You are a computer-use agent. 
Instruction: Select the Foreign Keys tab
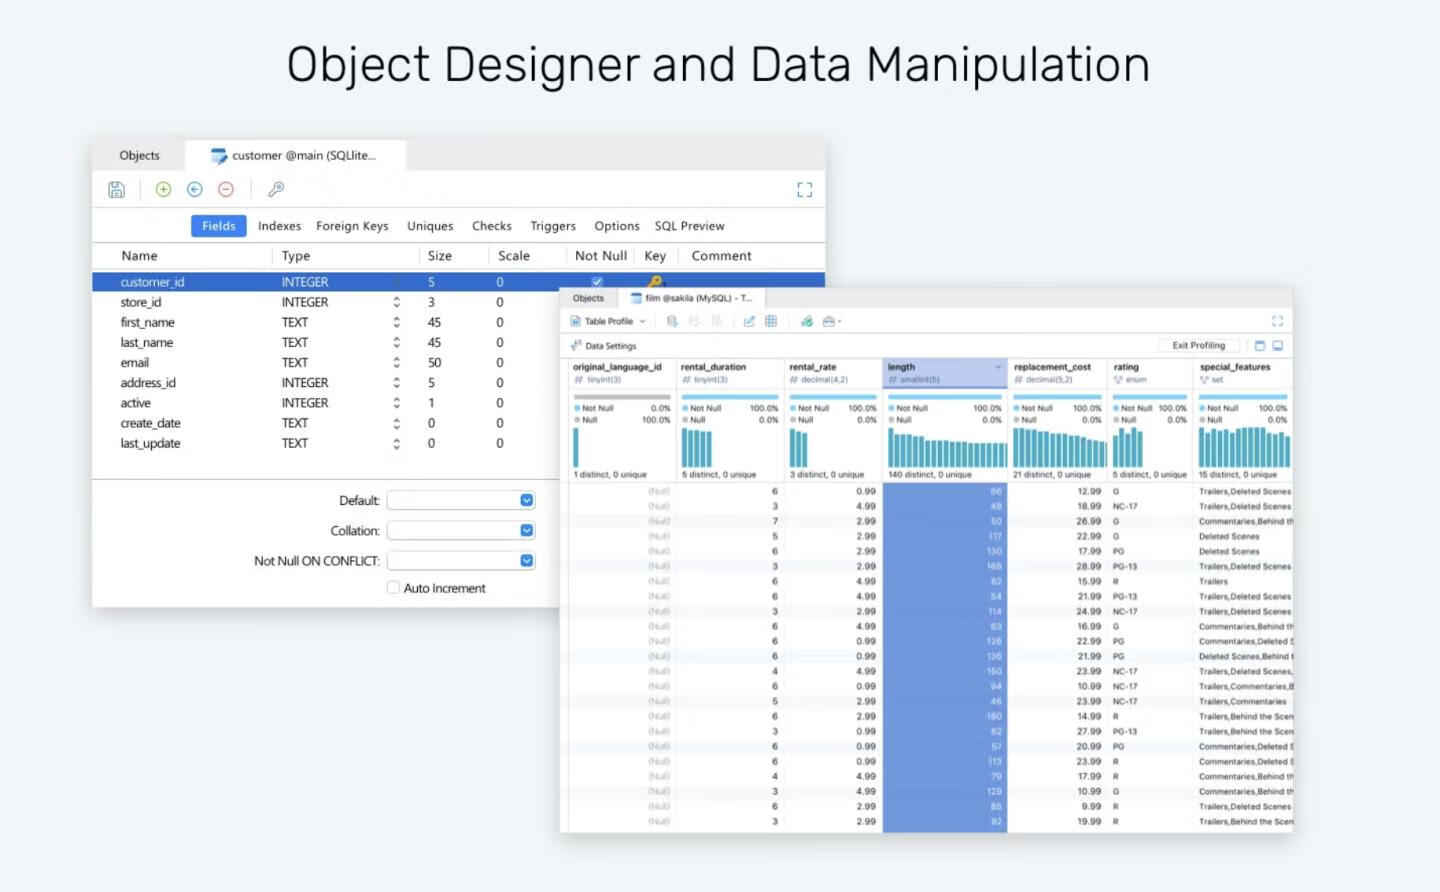(352, 226)
